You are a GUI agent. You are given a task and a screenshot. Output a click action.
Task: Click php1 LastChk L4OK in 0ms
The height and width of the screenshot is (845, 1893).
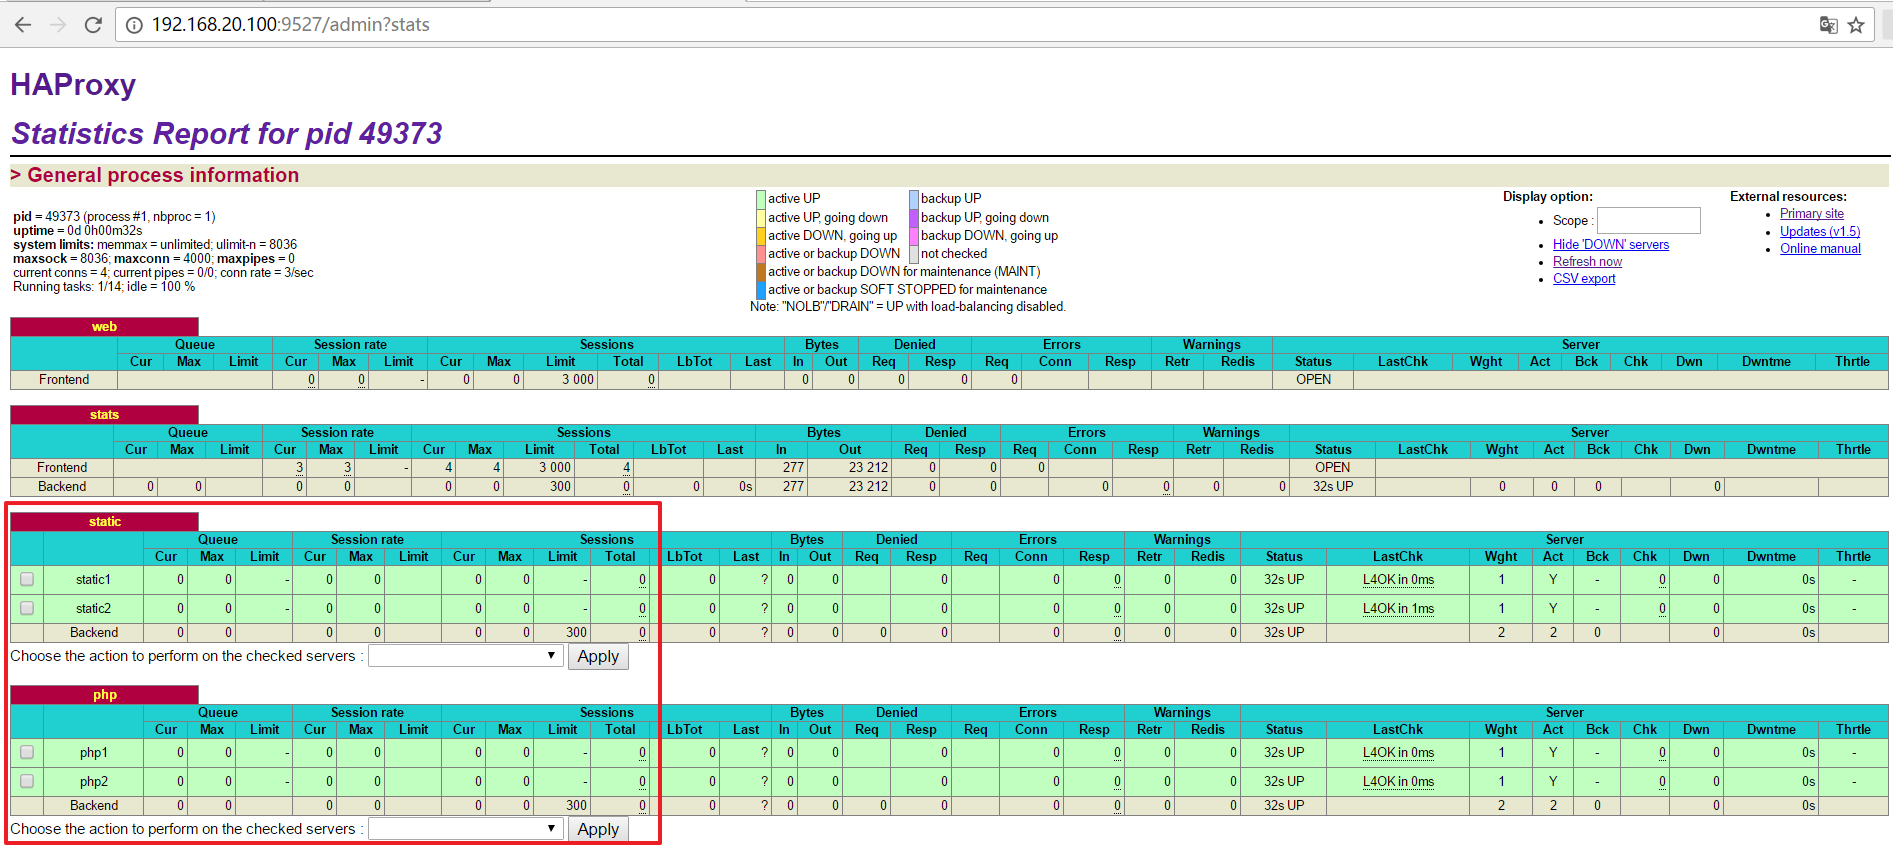1398,752
